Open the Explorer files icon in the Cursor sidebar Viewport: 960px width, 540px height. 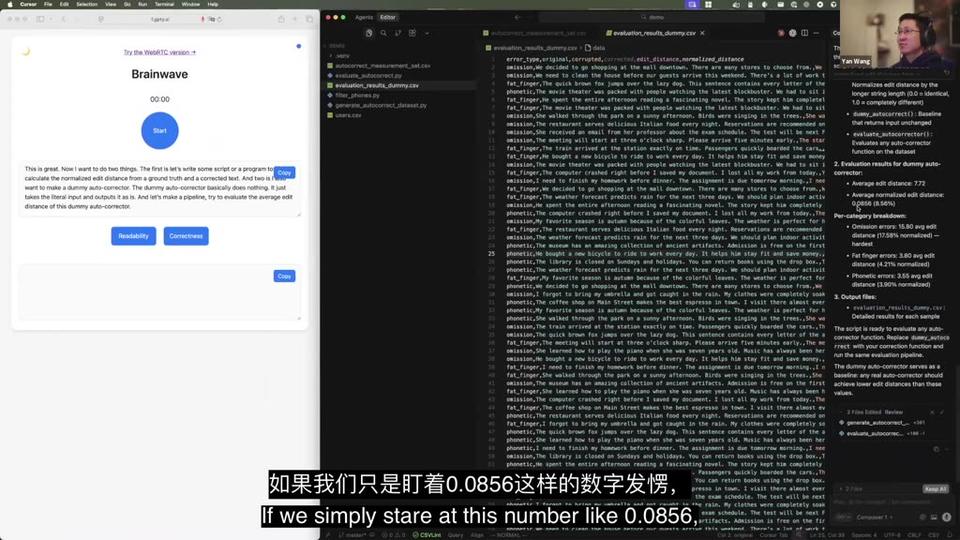click(x=369, y=33)
